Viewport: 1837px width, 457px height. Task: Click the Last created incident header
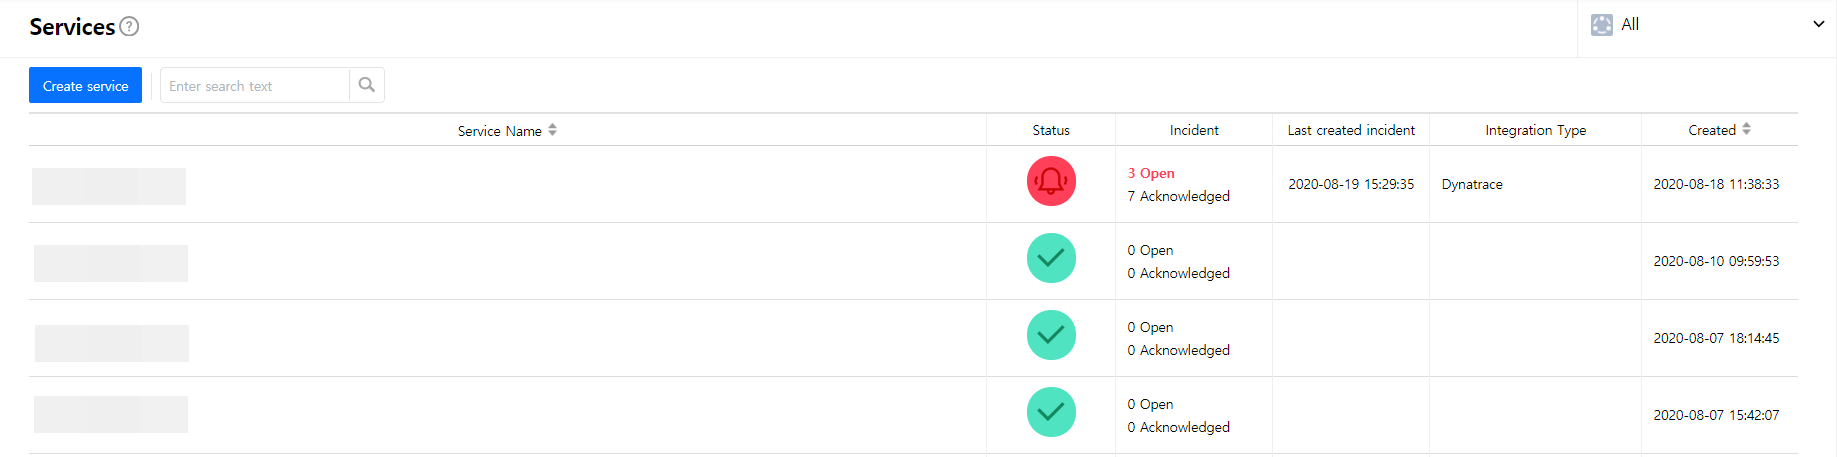pyautogui.click(x=1351, y=130)
